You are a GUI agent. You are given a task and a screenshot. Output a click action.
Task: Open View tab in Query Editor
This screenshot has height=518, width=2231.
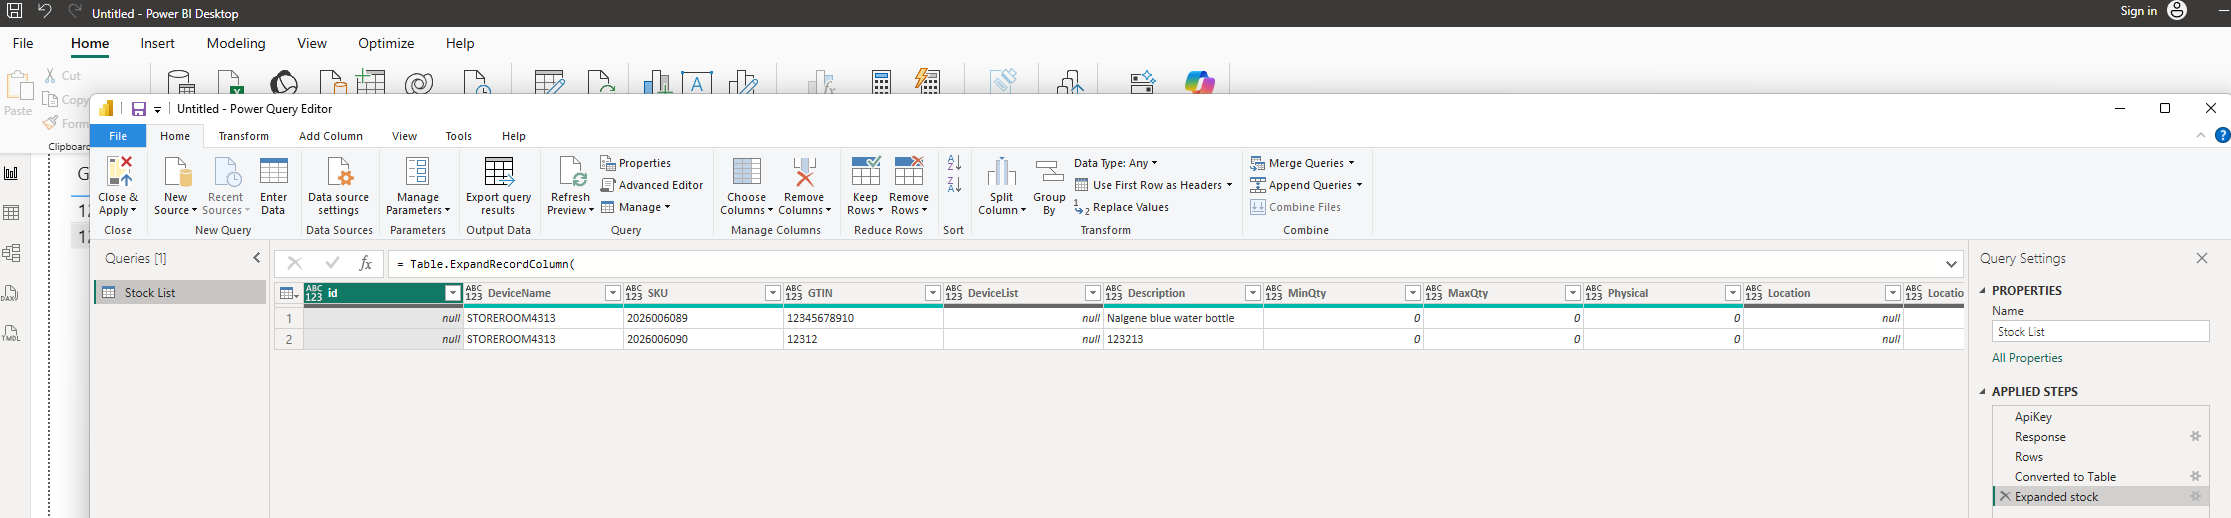tap(404, 136)
